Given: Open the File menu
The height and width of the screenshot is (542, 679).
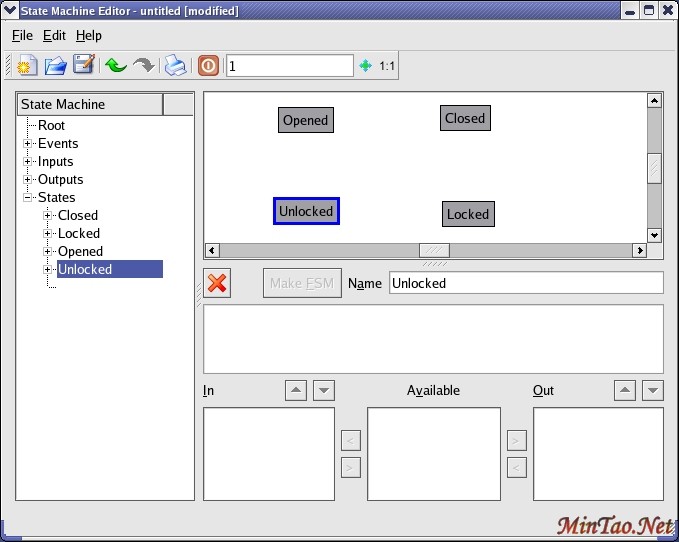Looking at the screenshot, I should tap(22, 35).
